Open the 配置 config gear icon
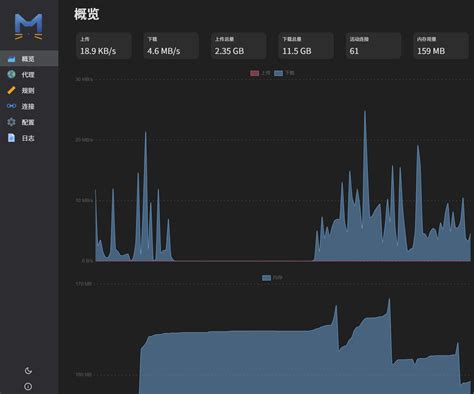The width and height of the screenshot is (474, 394). [12, 122]
